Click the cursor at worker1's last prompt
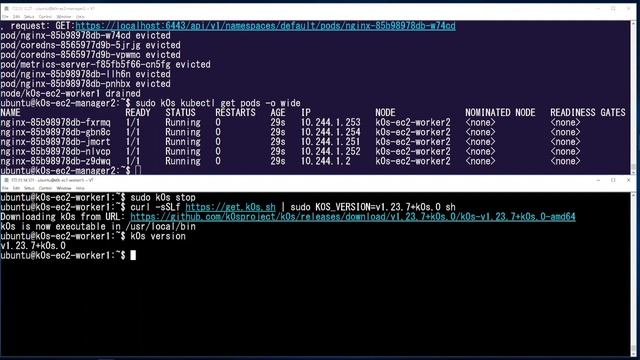640x360 pixels. coord(133,256)
